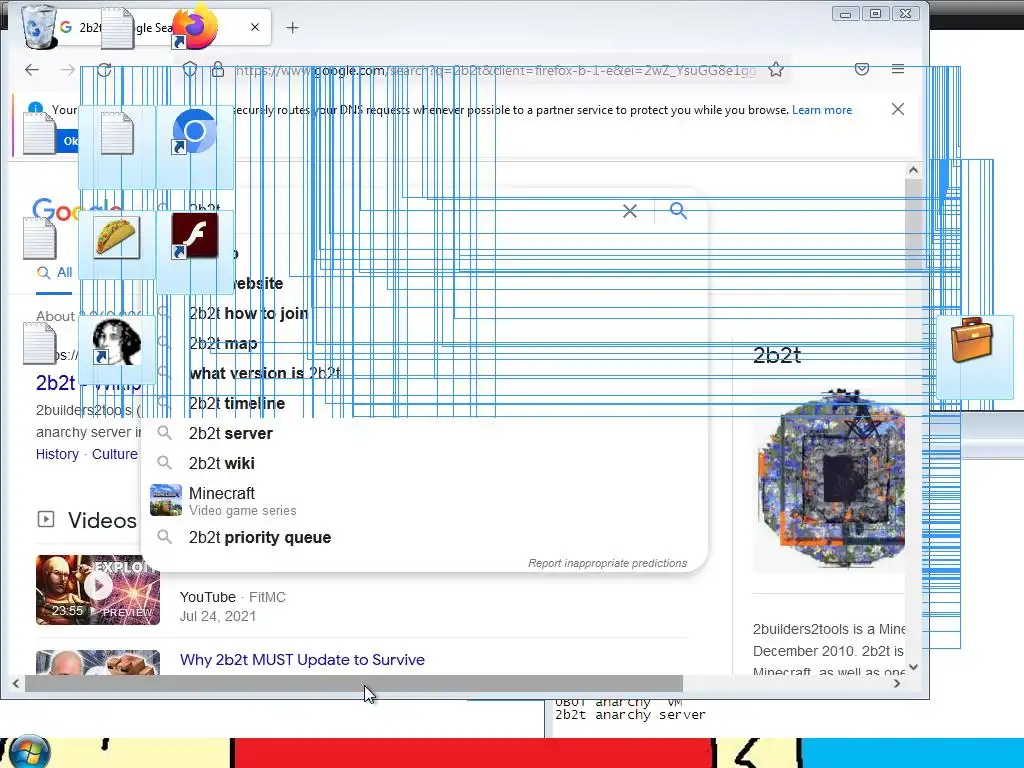
Task: Launch the Flash Player desktop shortcut
Action: tap(195, 236)
